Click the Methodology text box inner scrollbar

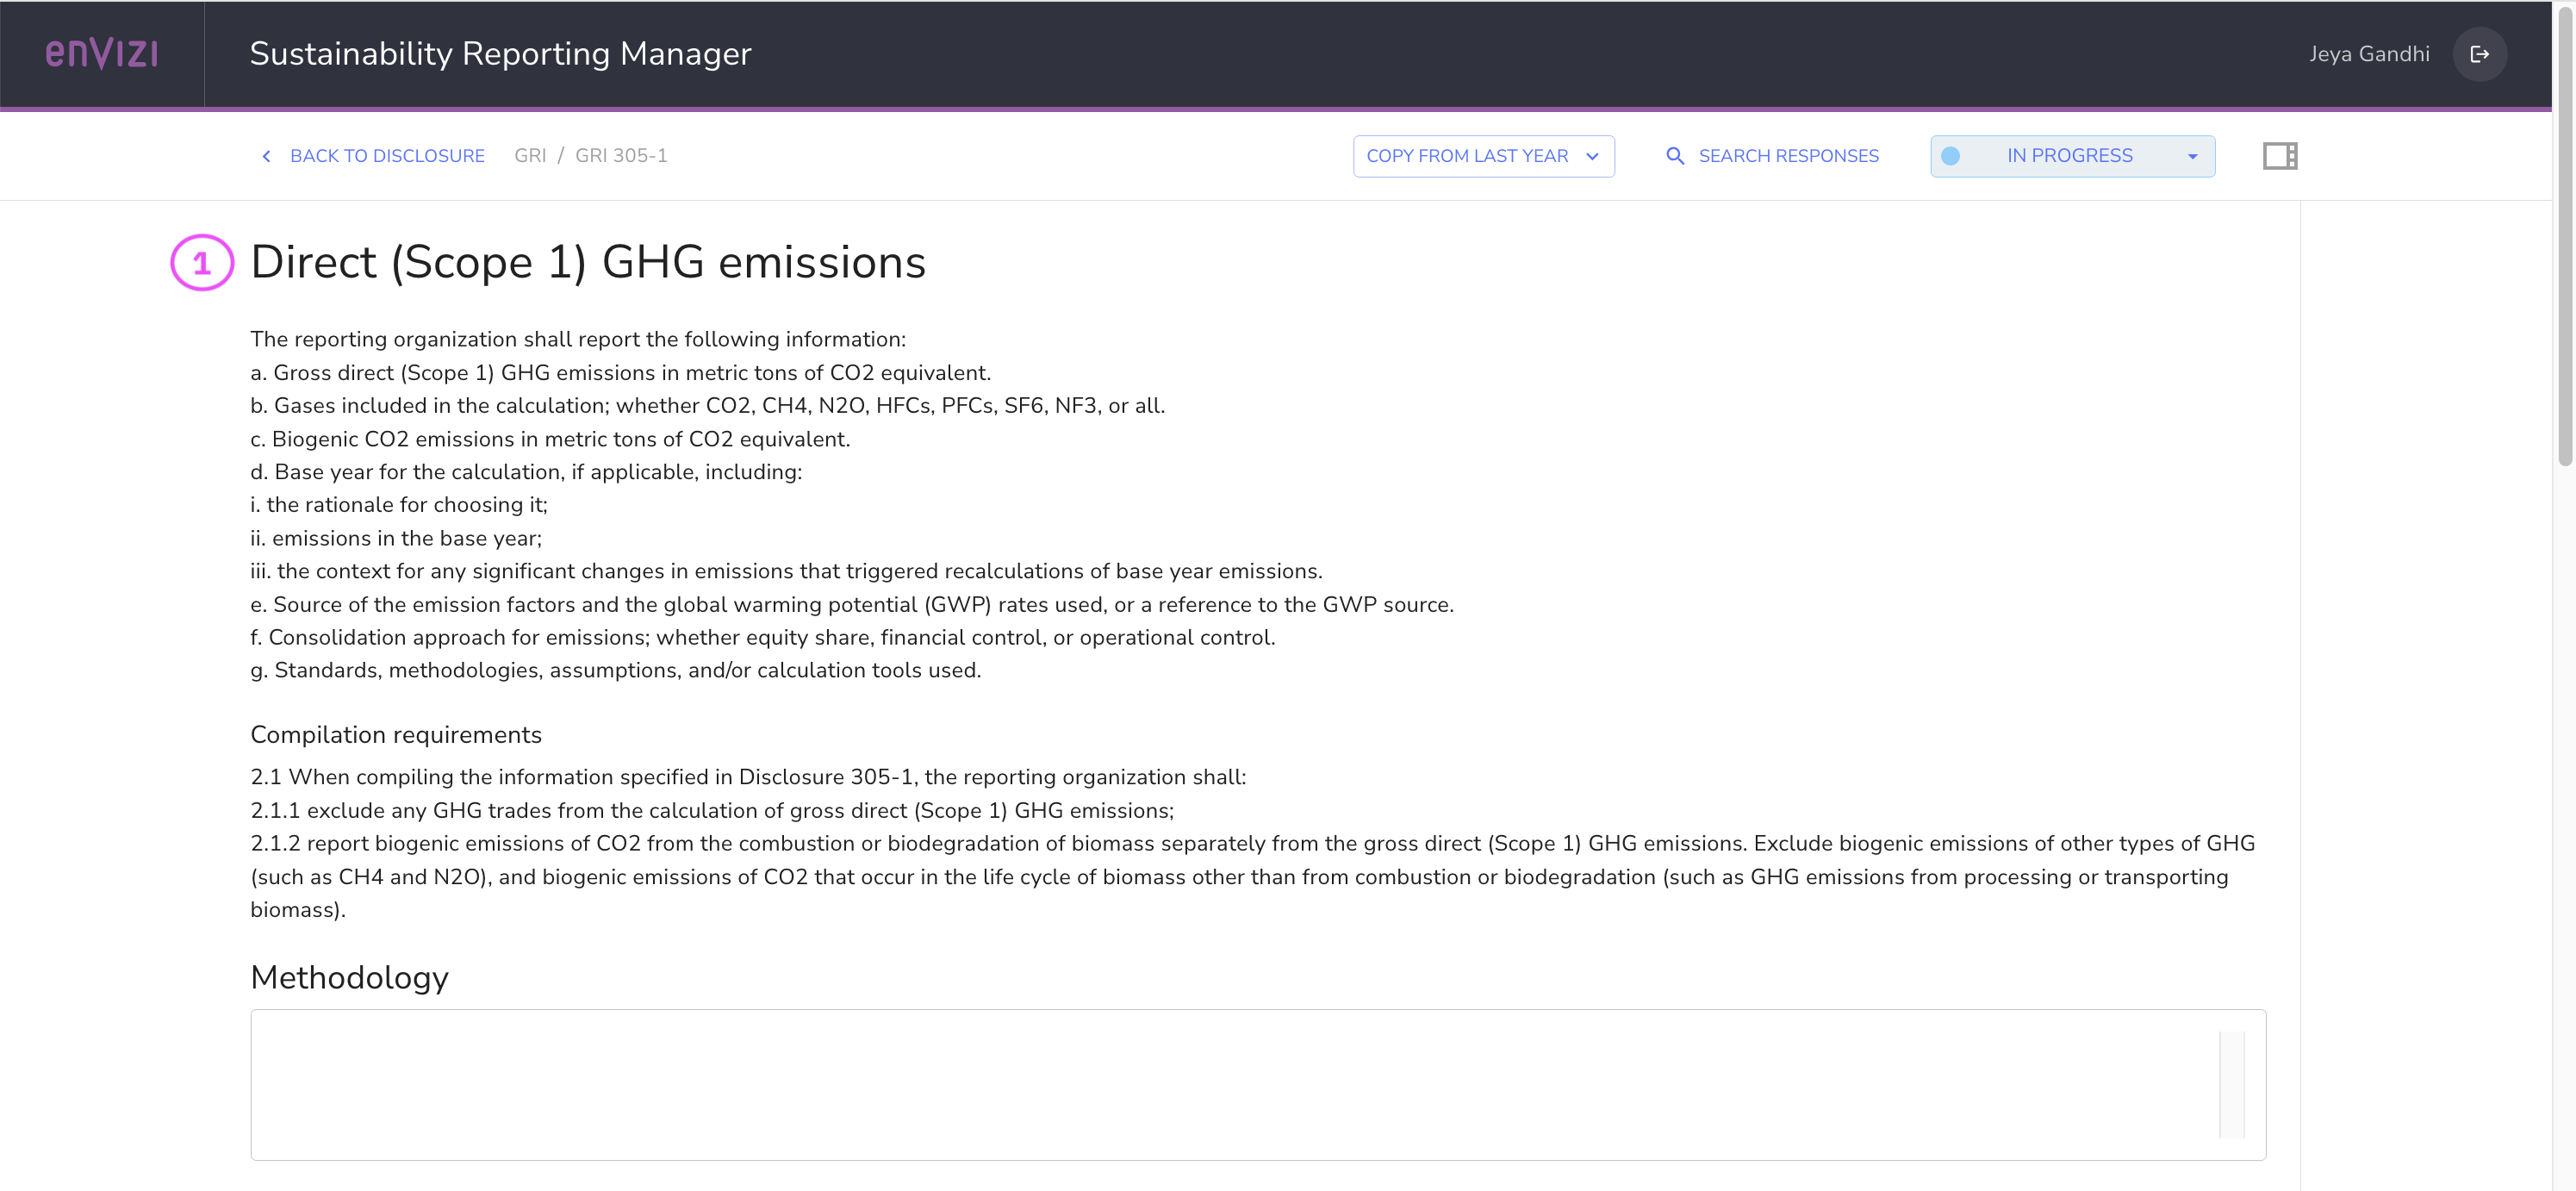(2231, 1084)
